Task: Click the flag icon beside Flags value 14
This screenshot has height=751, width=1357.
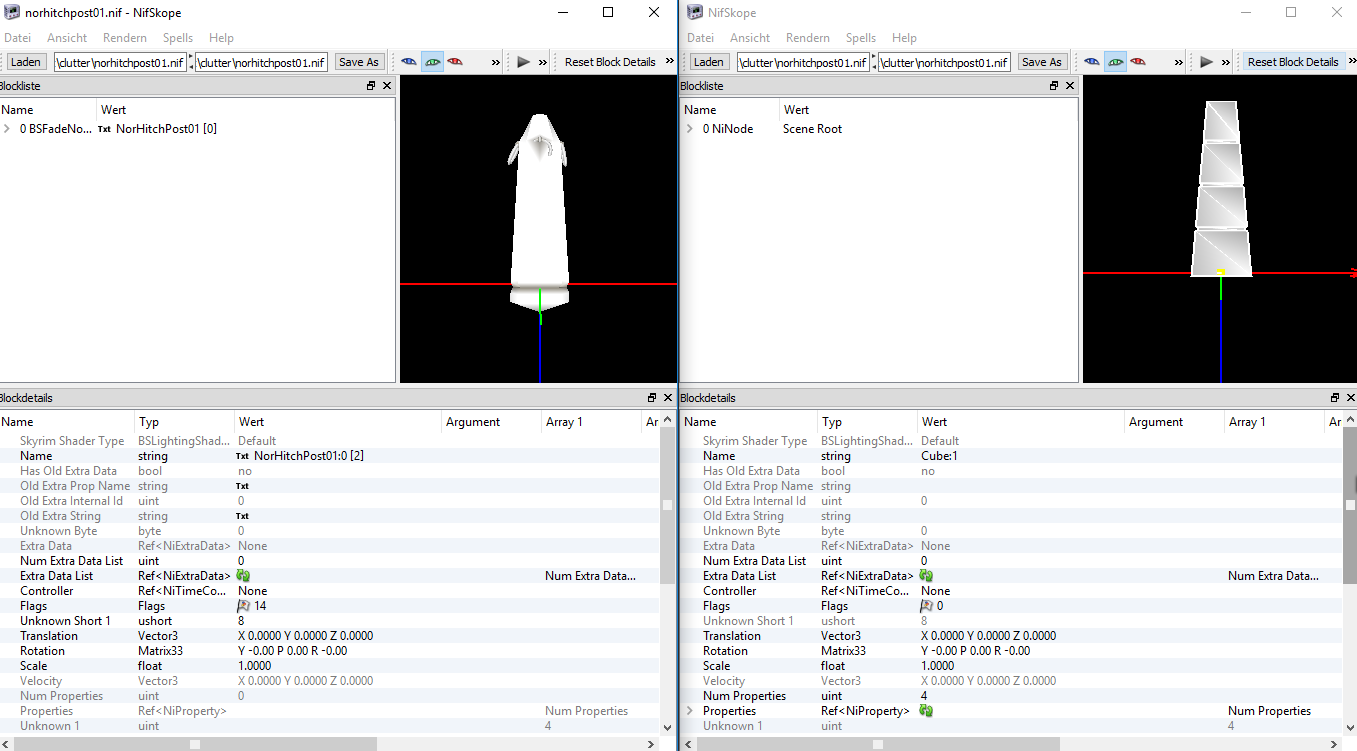Action: pyautogui.click(x=243, y=606)
